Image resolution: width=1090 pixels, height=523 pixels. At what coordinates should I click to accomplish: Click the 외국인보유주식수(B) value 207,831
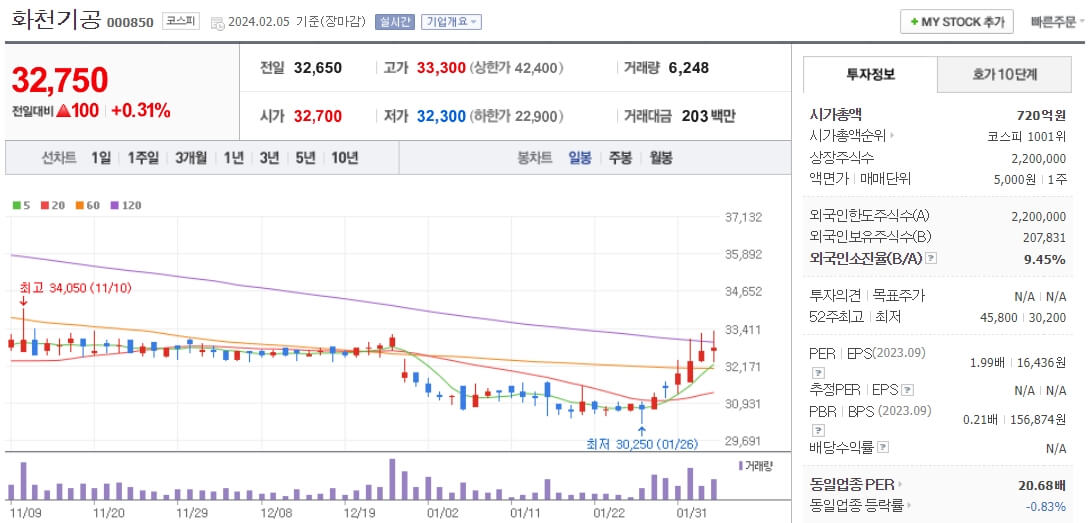coord(1044,238)
